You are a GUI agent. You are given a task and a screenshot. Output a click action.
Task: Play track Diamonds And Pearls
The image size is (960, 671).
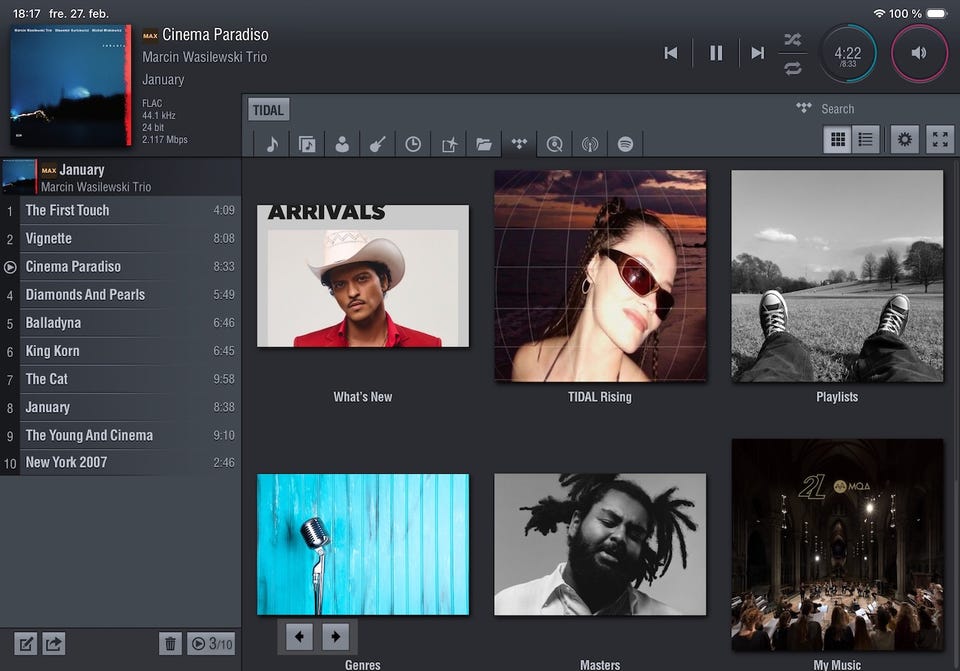(x=85, y=295)
